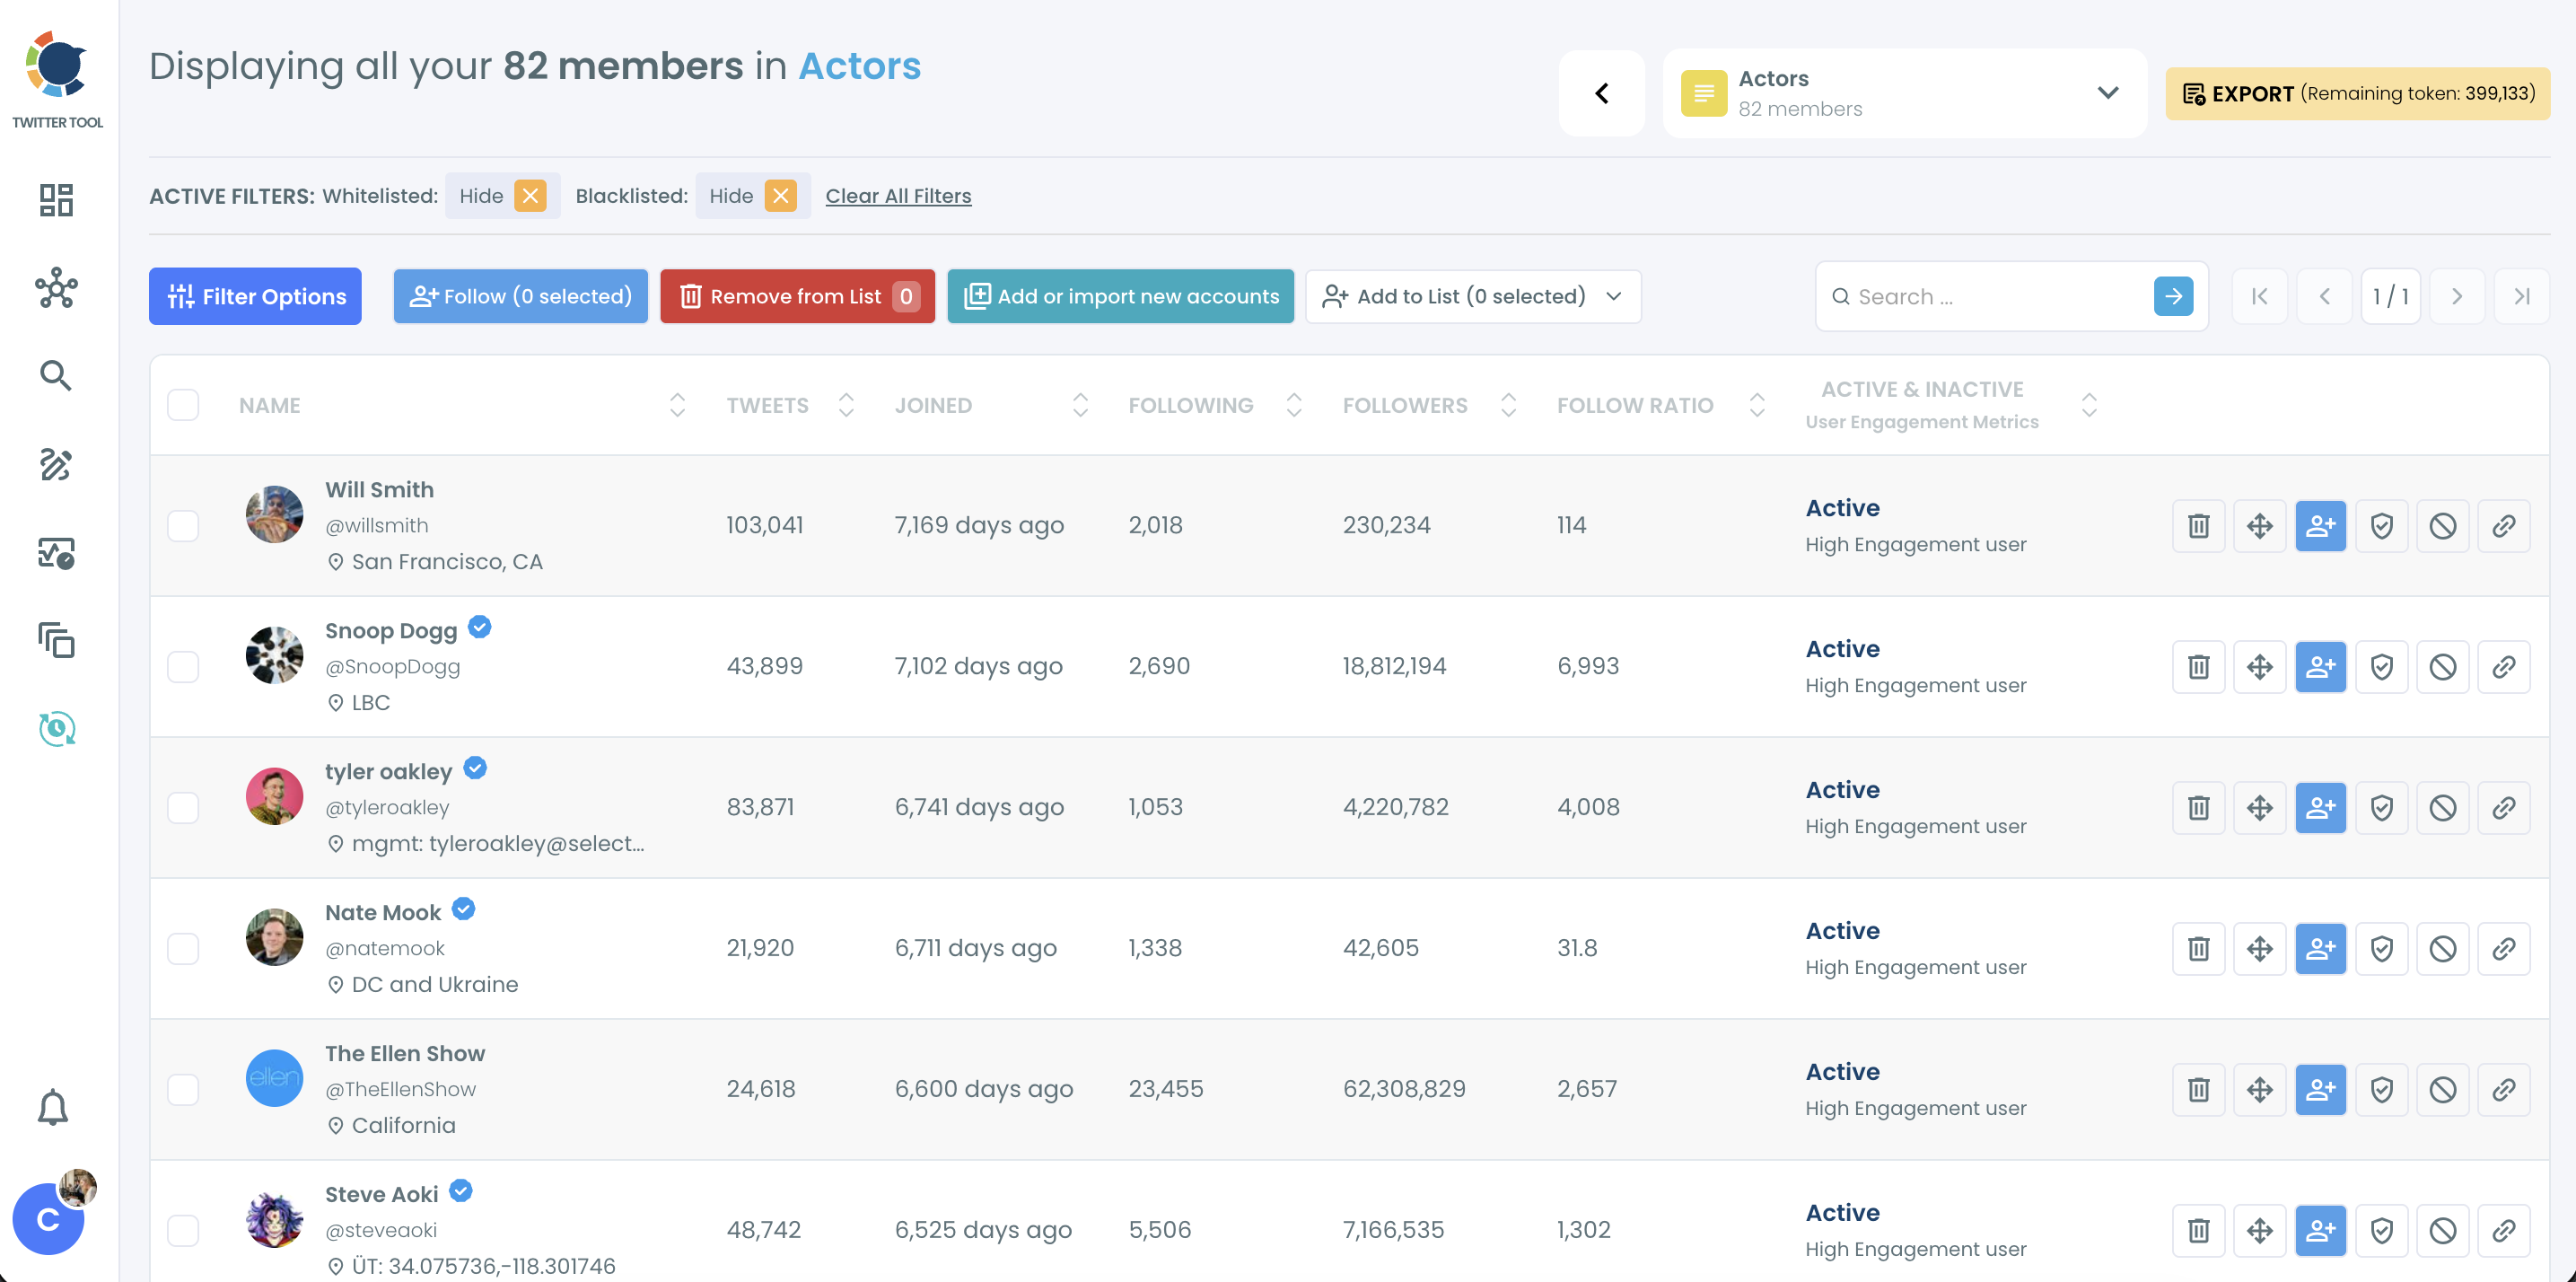The height and width of the screenshot is (1282, 2576).
Task: Submit search with blue arrow button
Action: (2173, 296)
